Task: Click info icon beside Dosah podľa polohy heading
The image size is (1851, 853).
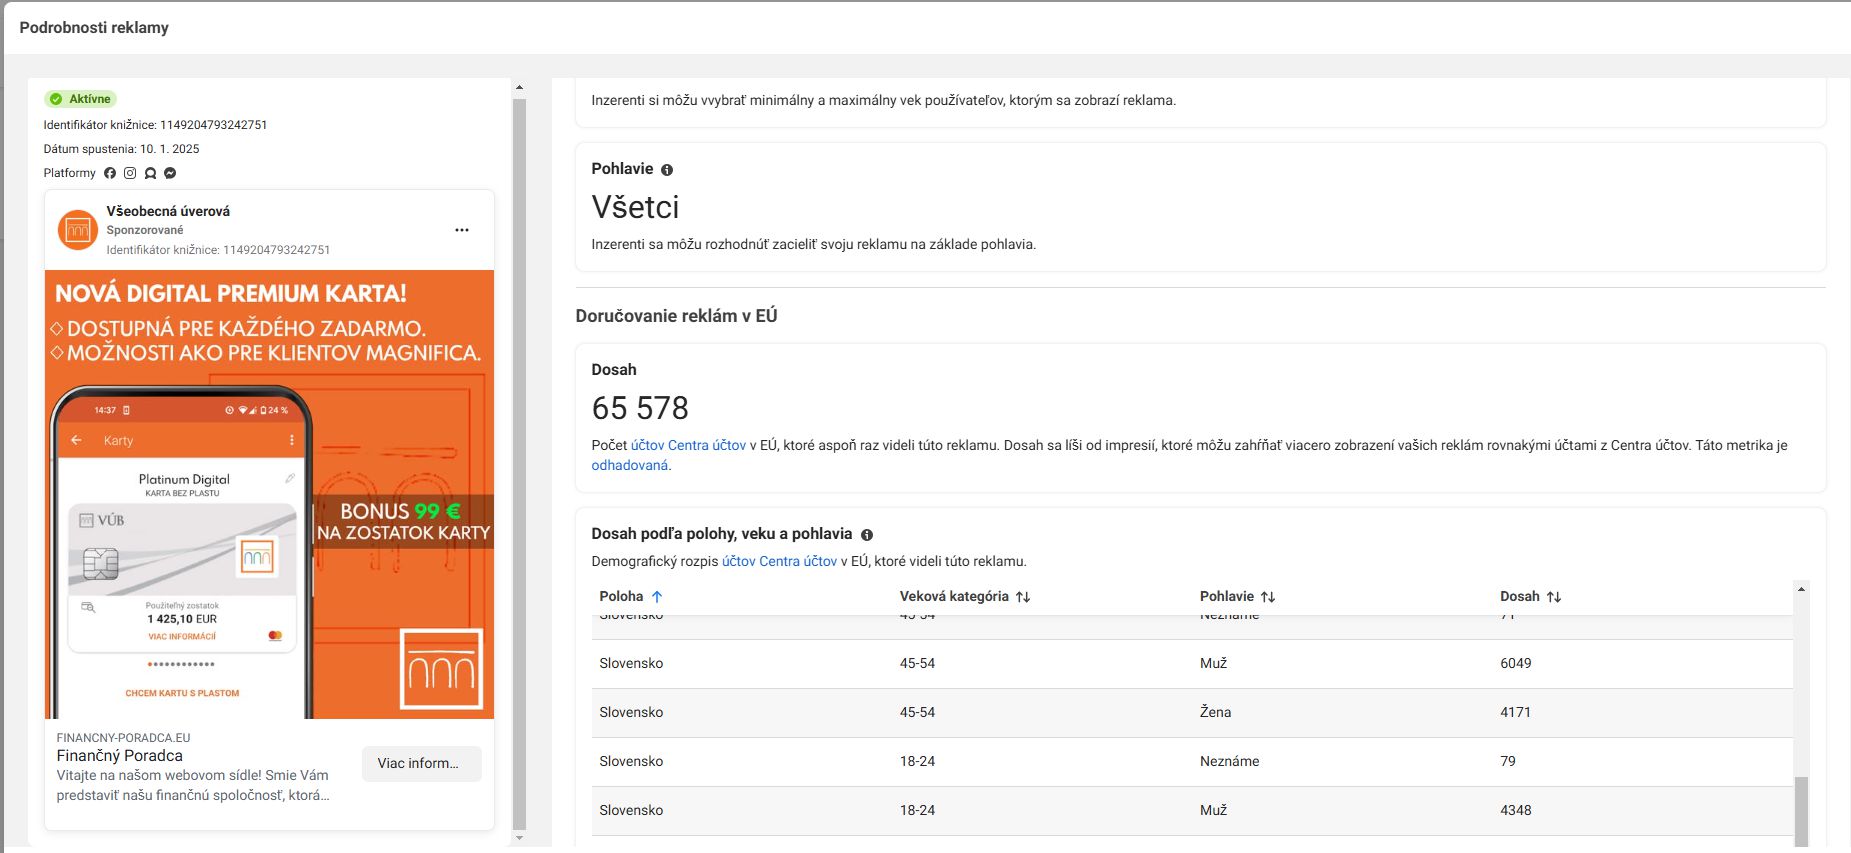Action: point(867,535)
